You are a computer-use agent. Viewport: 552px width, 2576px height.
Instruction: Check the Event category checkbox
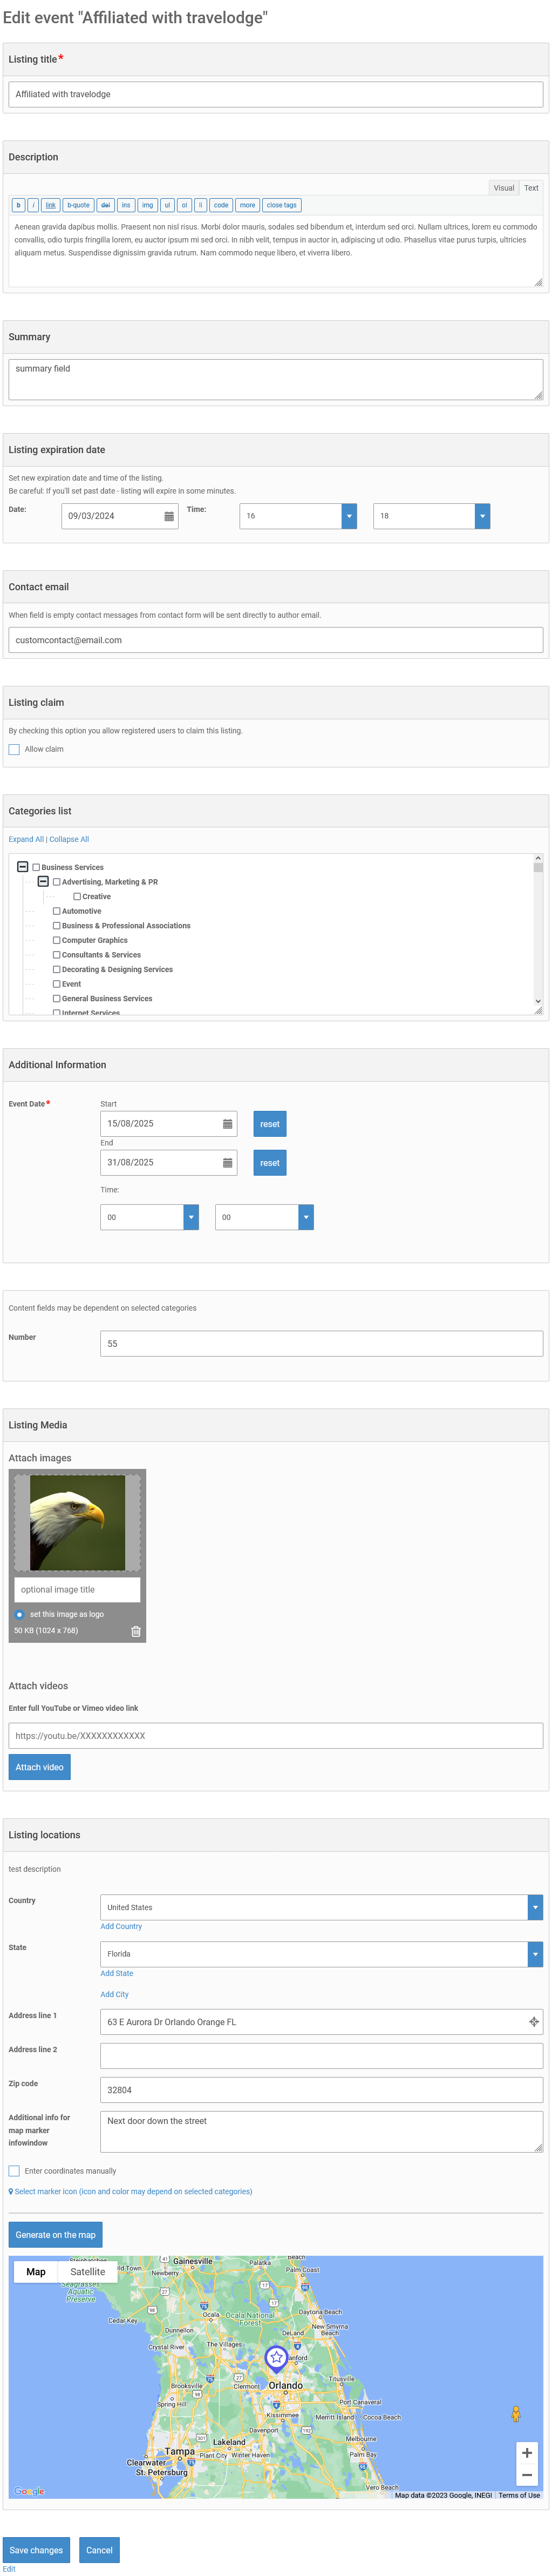(x=56, y=984)
